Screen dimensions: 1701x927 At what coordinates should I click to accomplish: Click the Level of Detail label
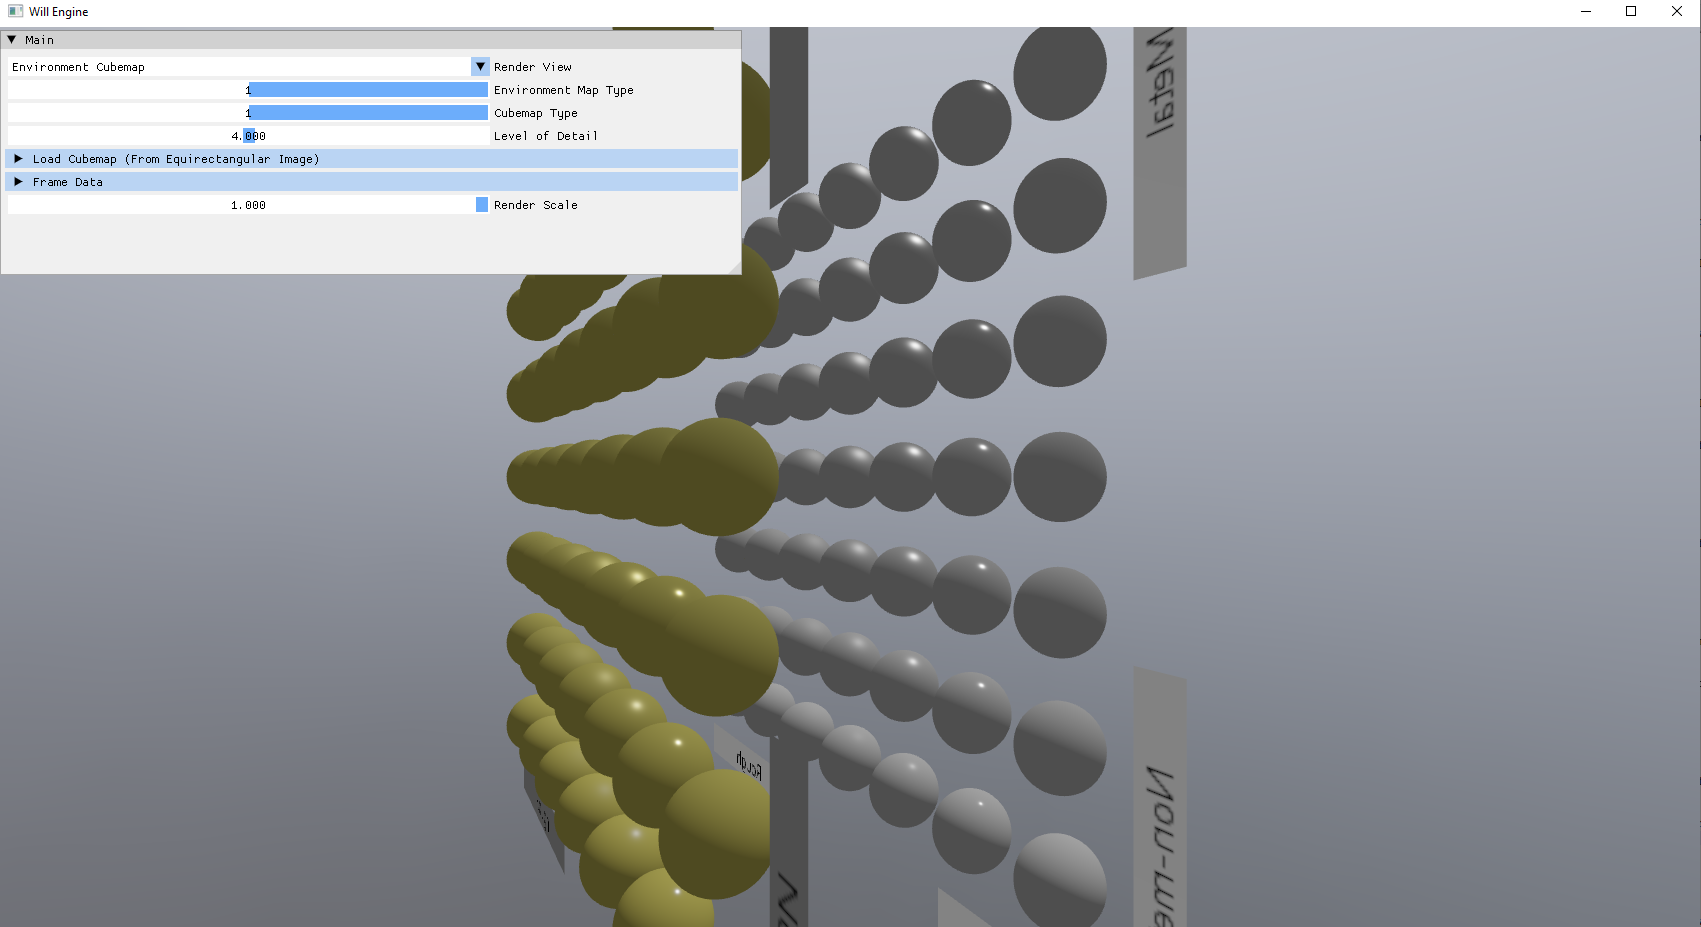(546, 136)
